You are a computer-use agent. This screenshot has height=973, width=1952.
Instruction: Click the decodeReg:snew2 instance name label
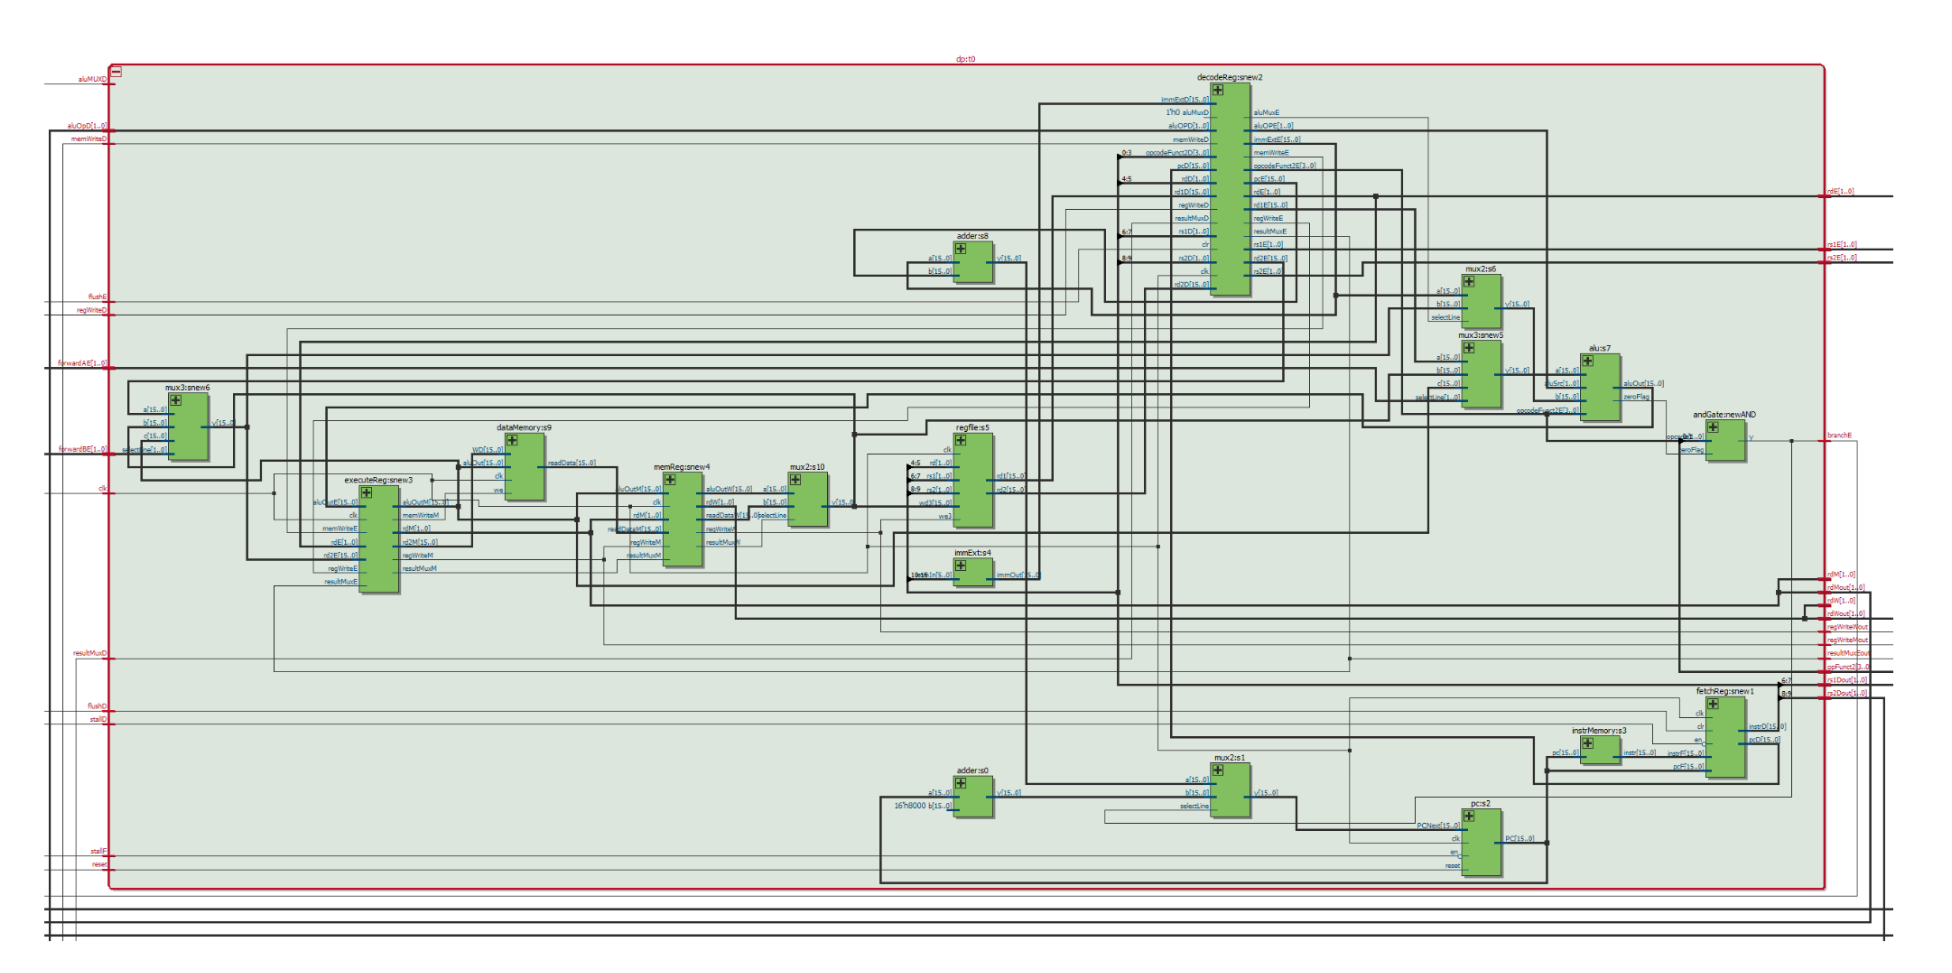tap(1229, 77)
